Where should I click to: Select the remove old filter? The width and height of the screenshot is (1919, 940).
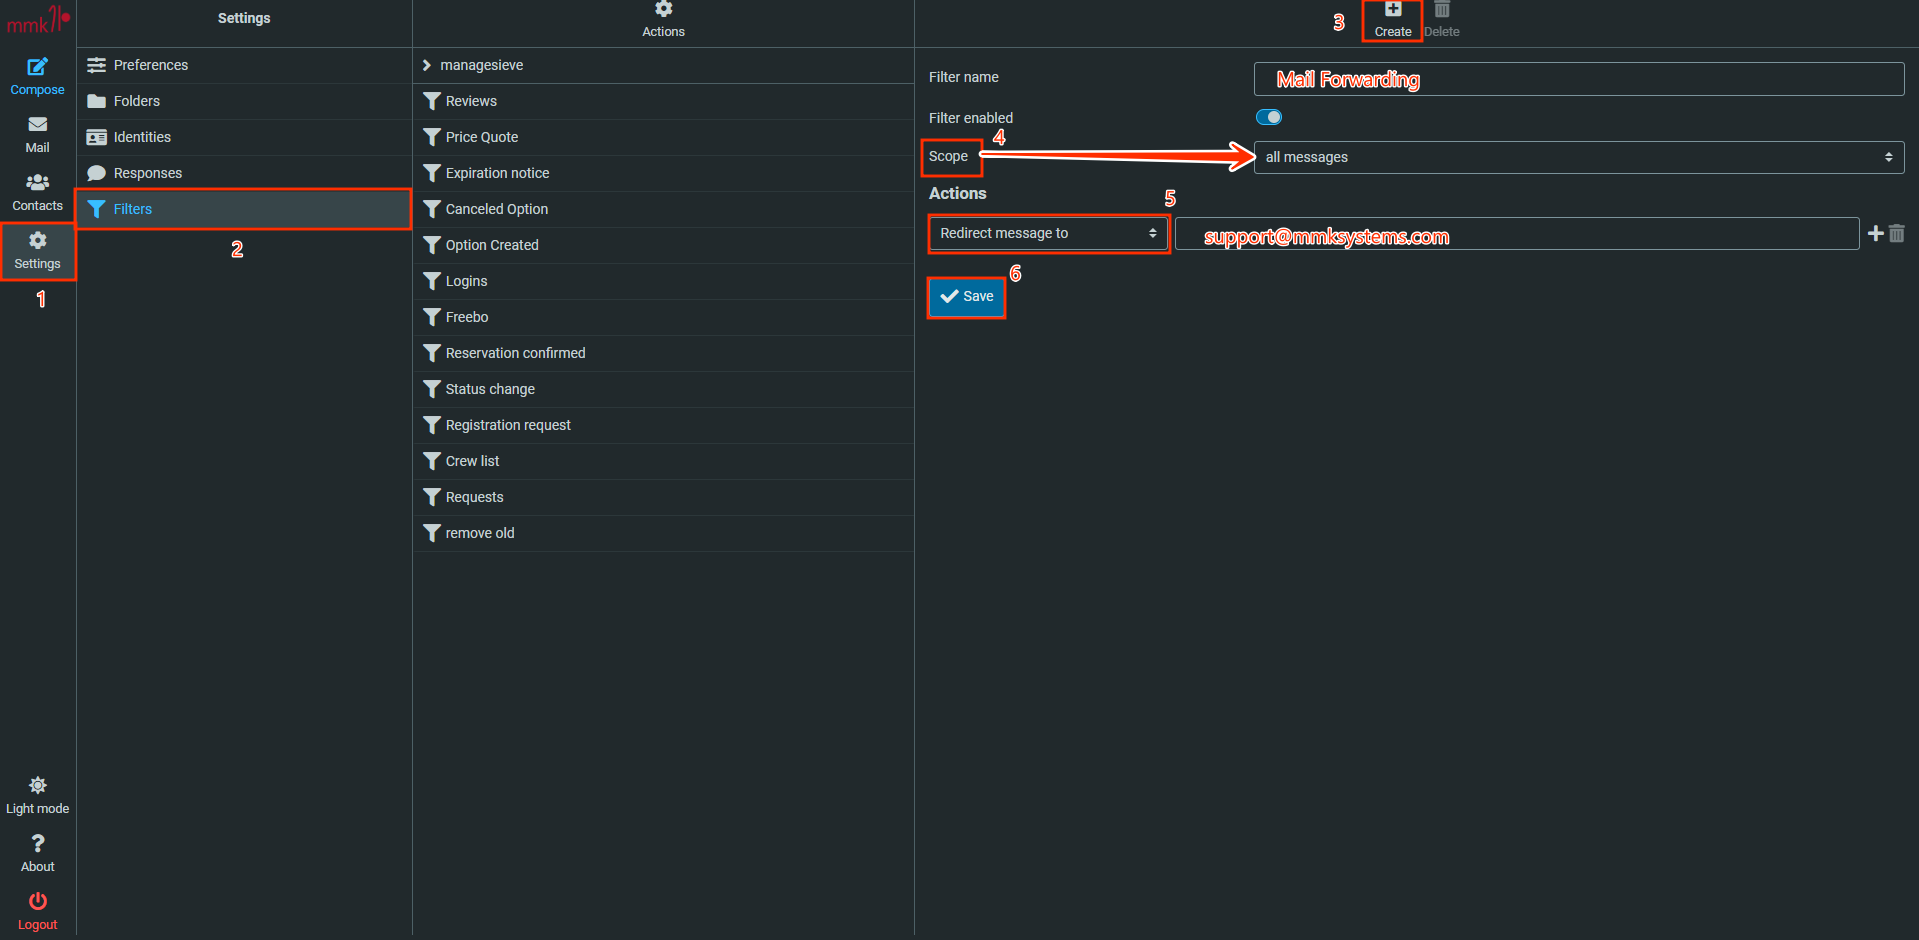[664, 533]
